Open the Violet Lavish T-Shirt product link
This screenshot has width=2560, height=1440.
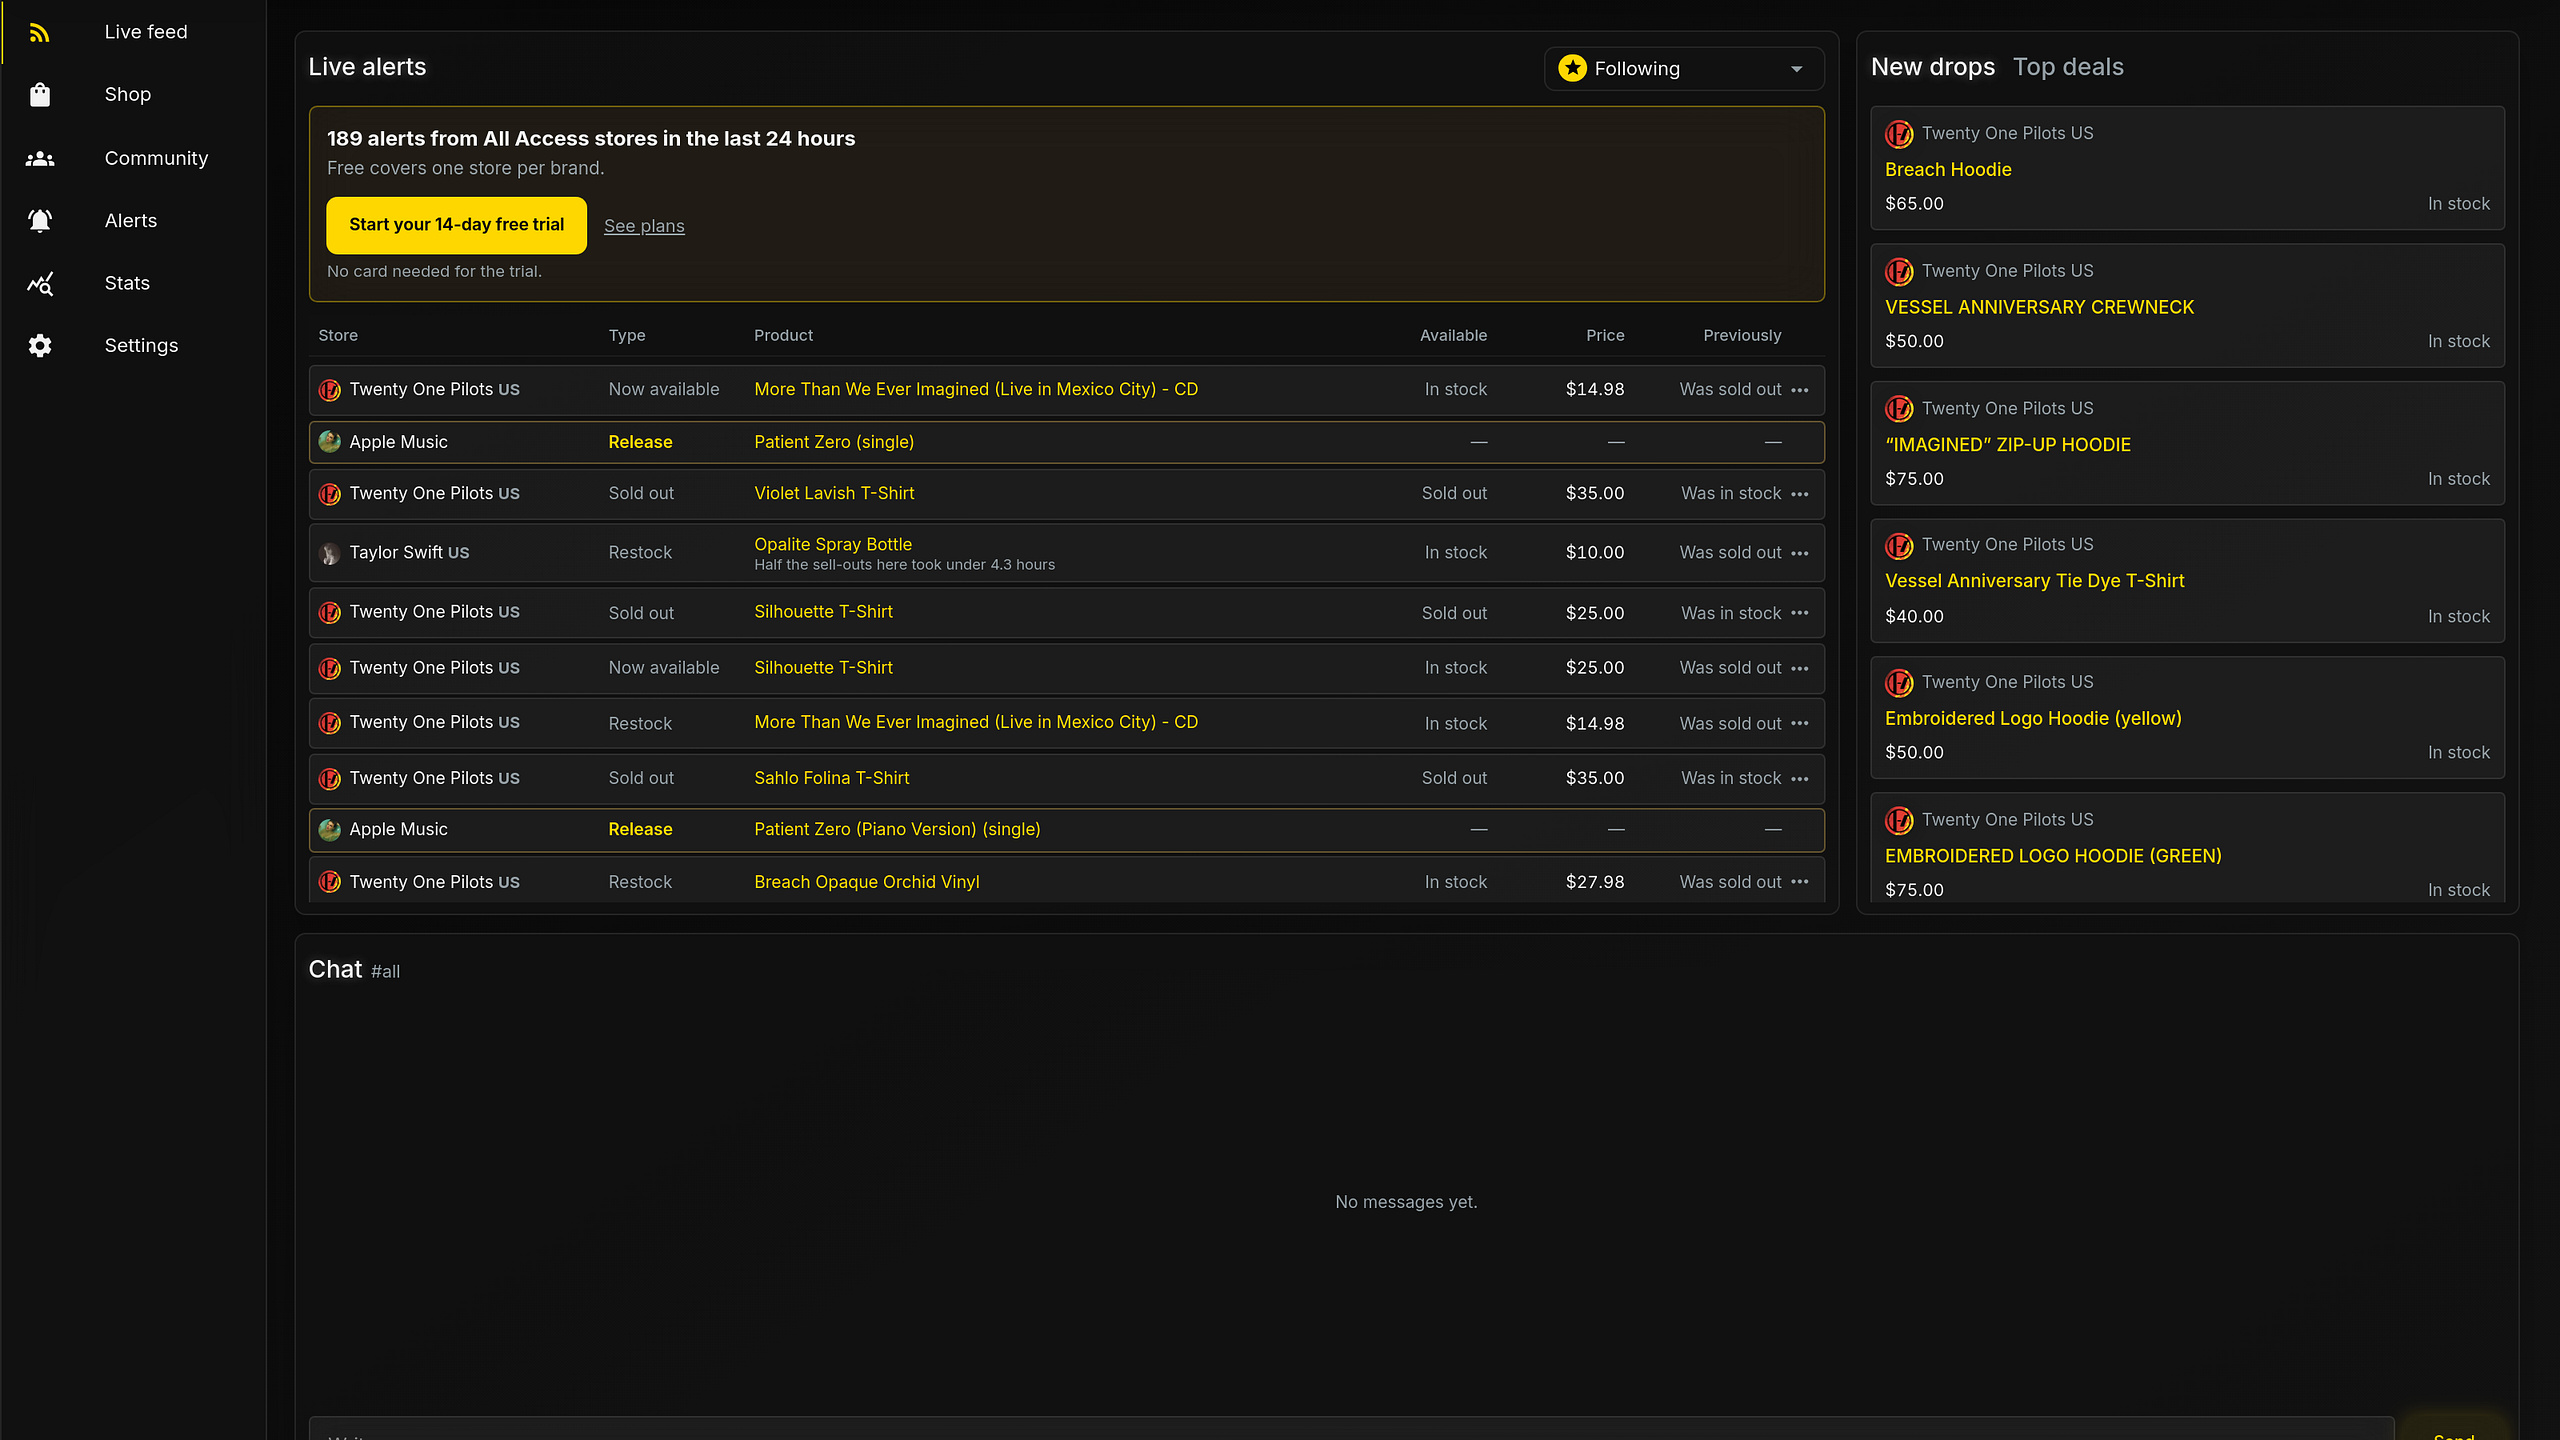(834, 493)
